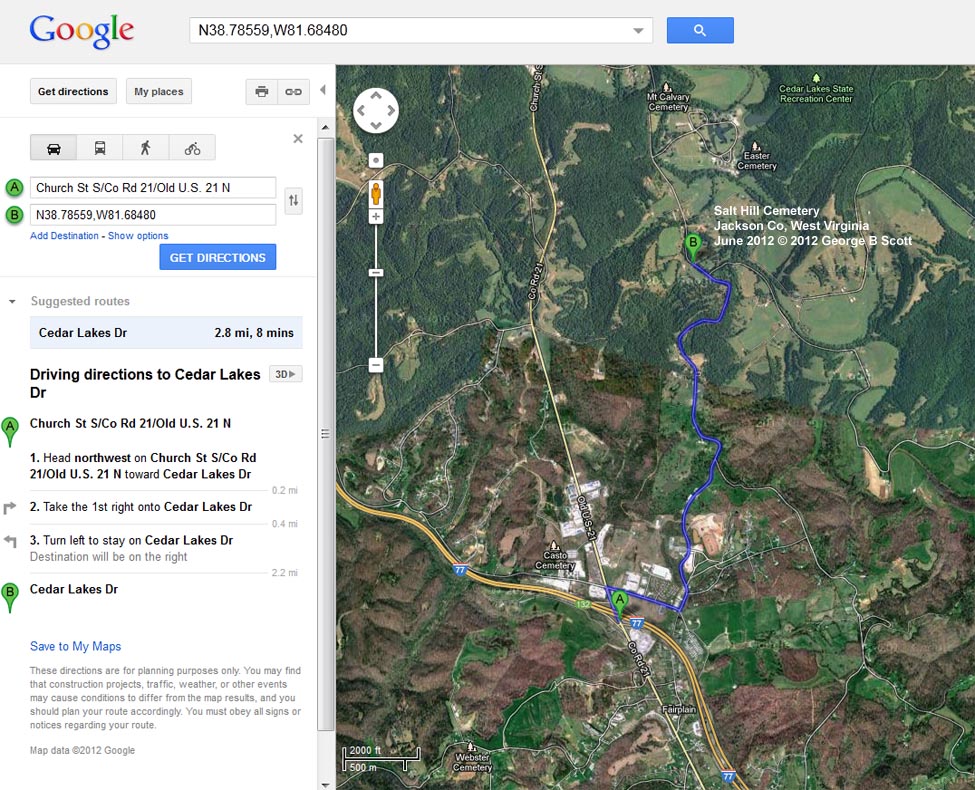Select the driving car mode icon
The height and width of the screenshot is (790, 975).
[x=54, y=148]
